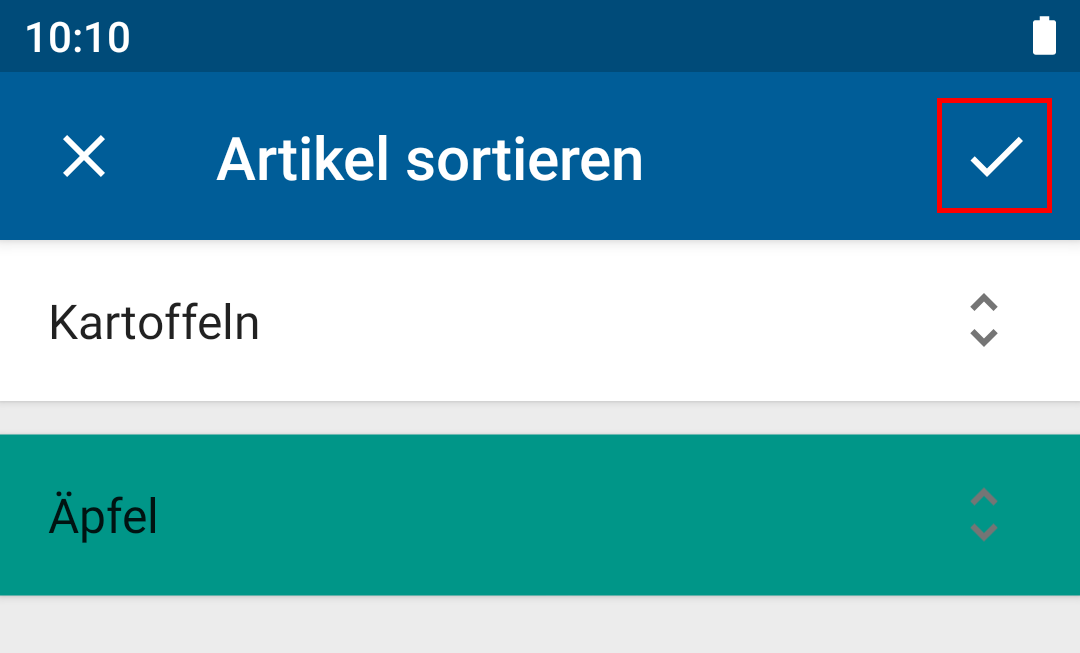Confirm sorting with the checkmark icon
The height and width of the screenshot is (653, 1080).
pyautogui.click(x=995, y=156)
